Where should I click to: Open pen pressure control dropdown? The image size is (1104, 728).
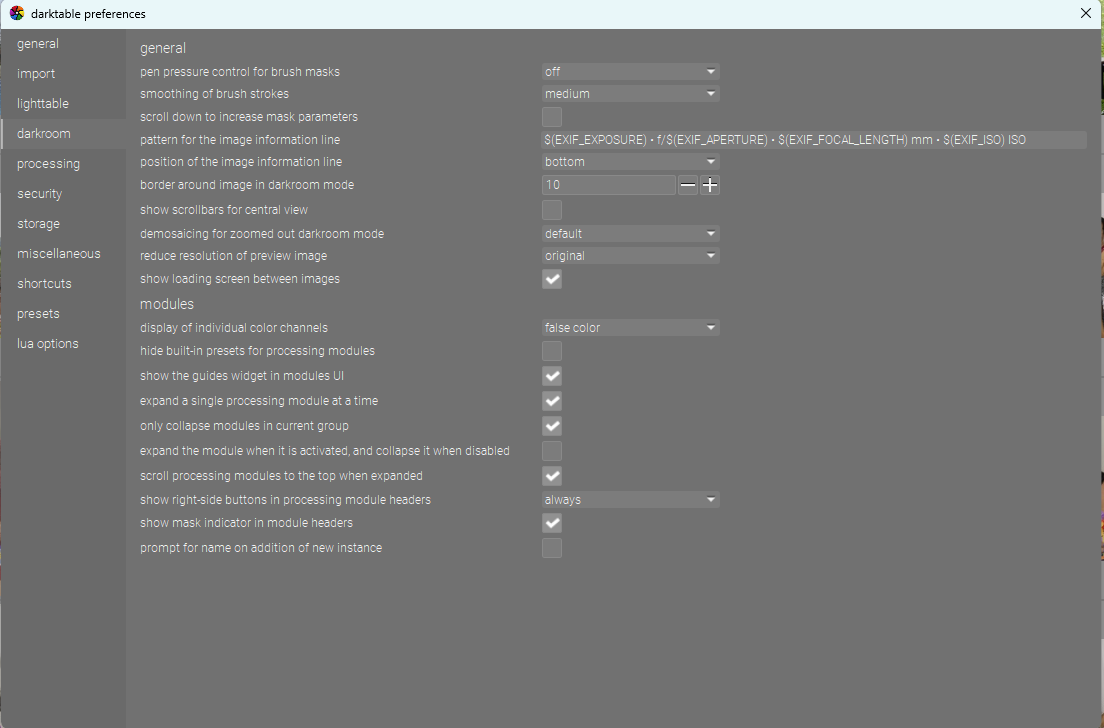coord(630,72)
